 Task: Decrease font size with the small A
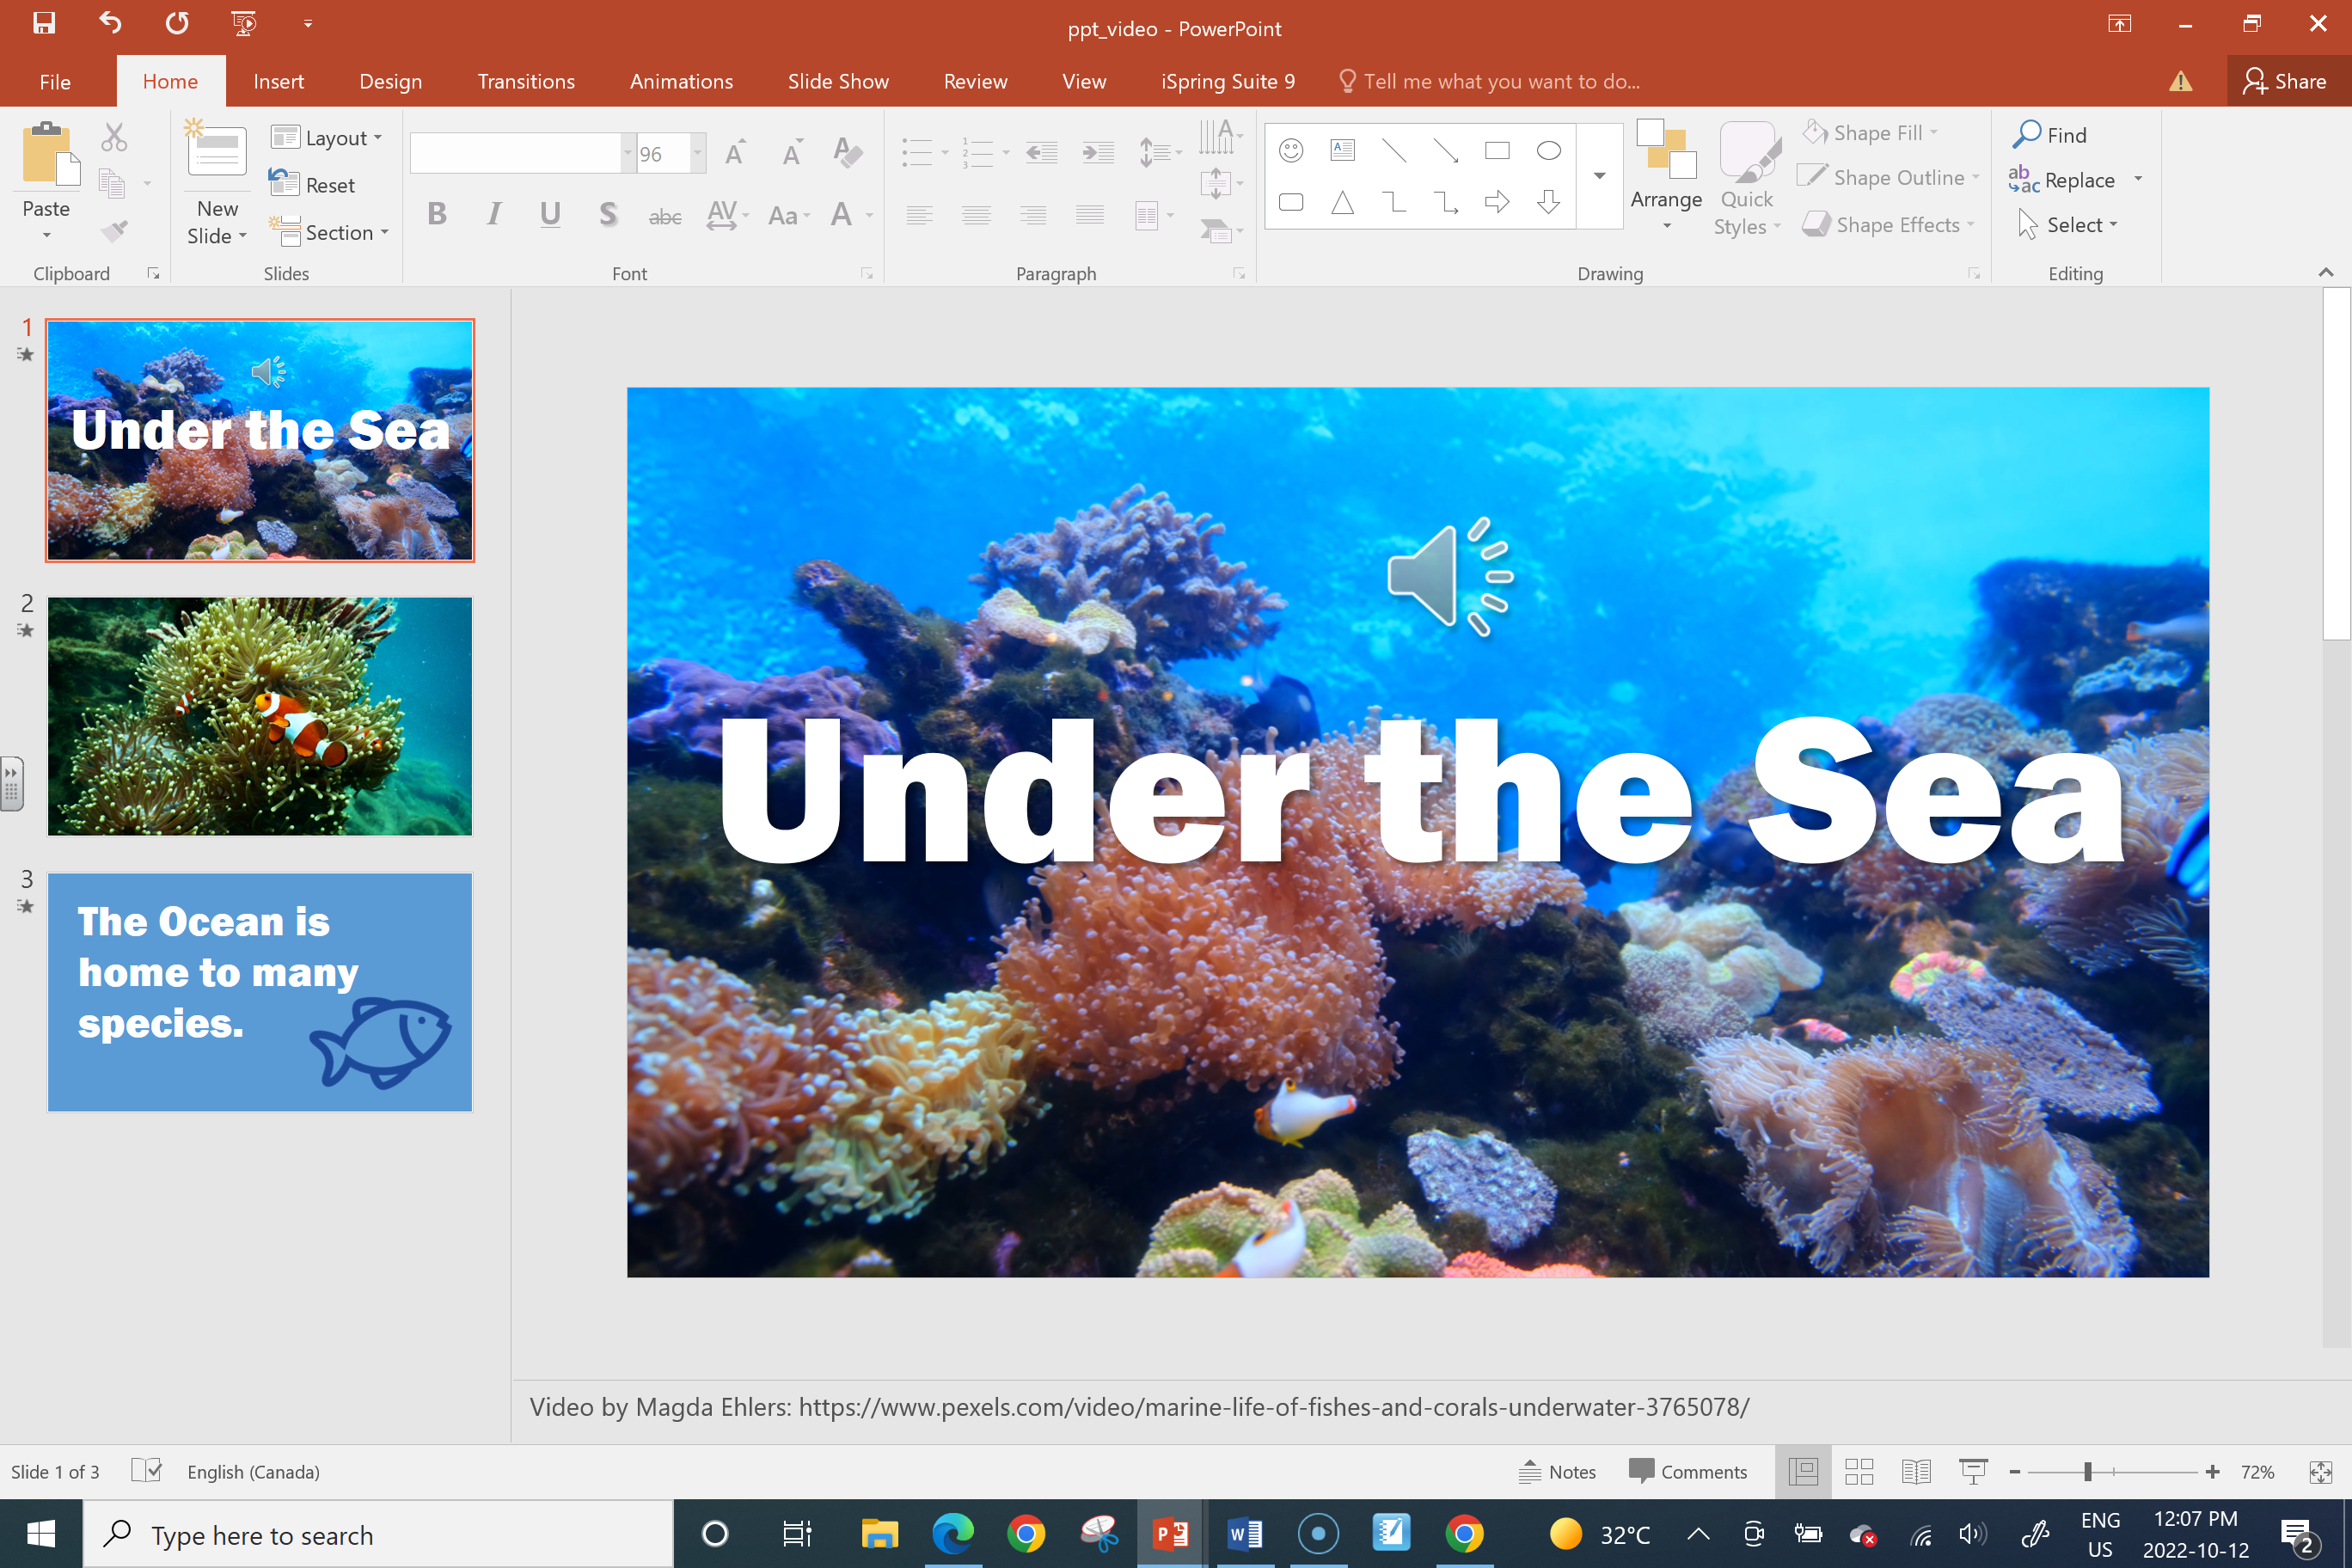(792, 153)
